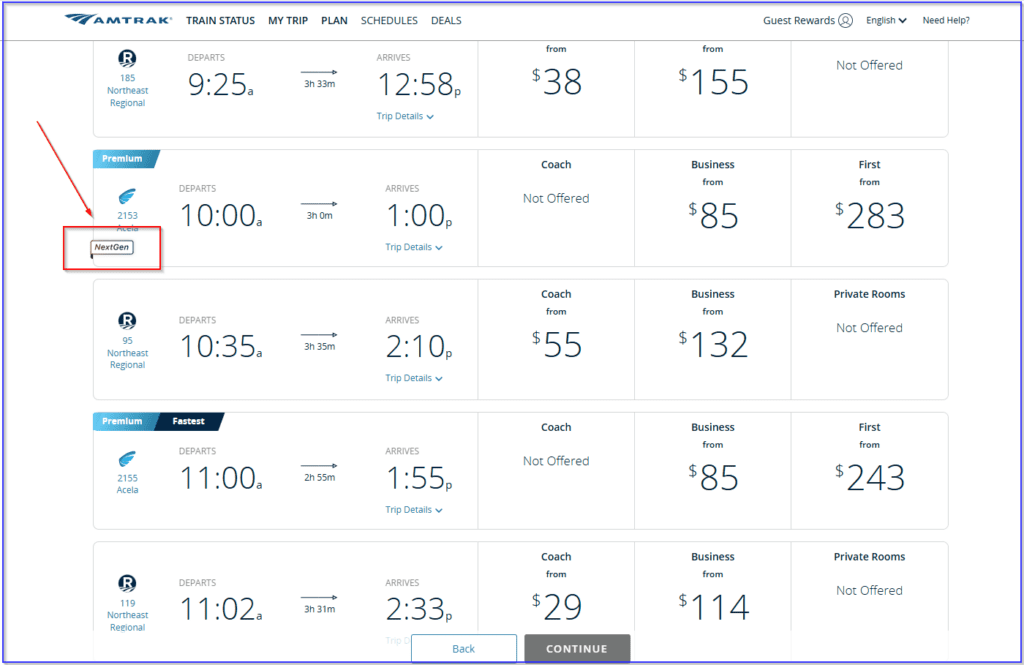Screen dimensions: 1024x665
Task: Click the 12:58p arrival time
Action: [419, 84]
